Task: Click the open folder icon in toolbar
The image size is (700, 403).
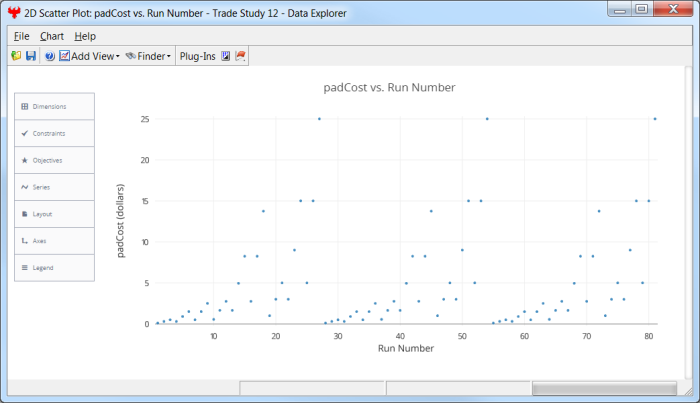Action: click(16, 56)
